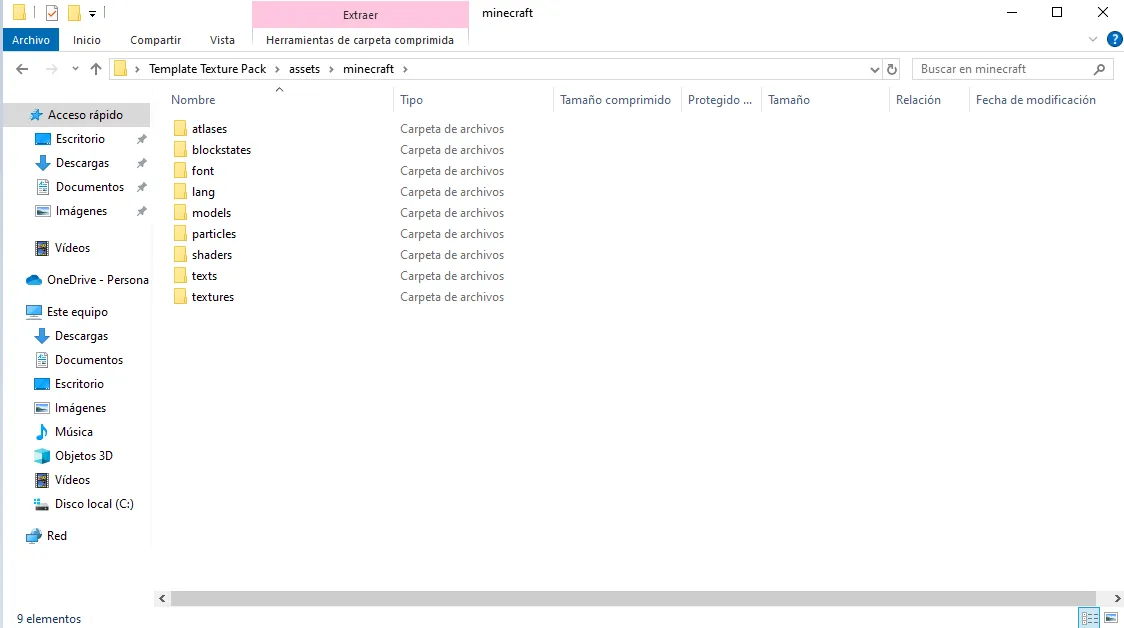This screenshot has height=628, width=1124.
Task: Open the Help question mark icon
Action: click(x=1114, y=40)
